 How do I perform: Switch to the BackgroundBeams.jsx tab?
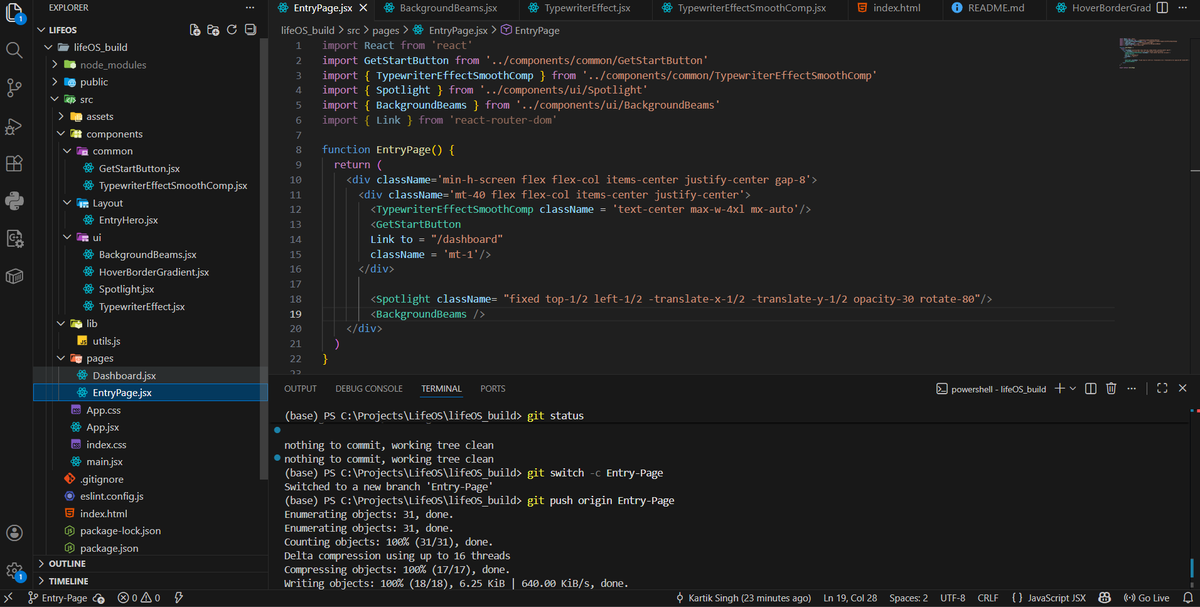pos(447,8)
